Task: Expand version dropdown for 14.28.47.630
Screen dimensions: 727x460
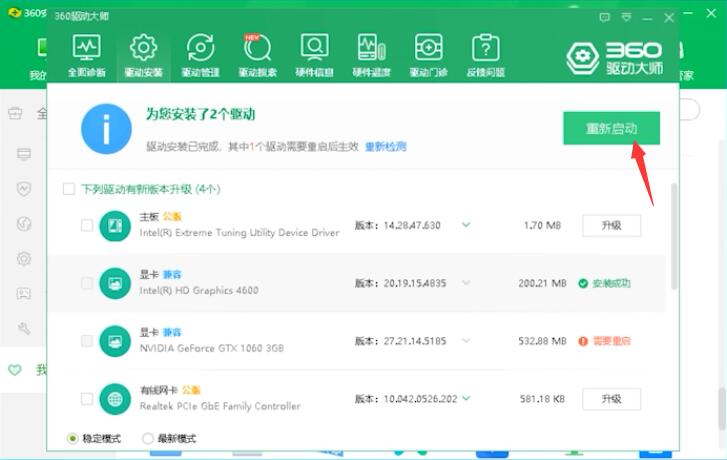Action: [x=466, y=225]
